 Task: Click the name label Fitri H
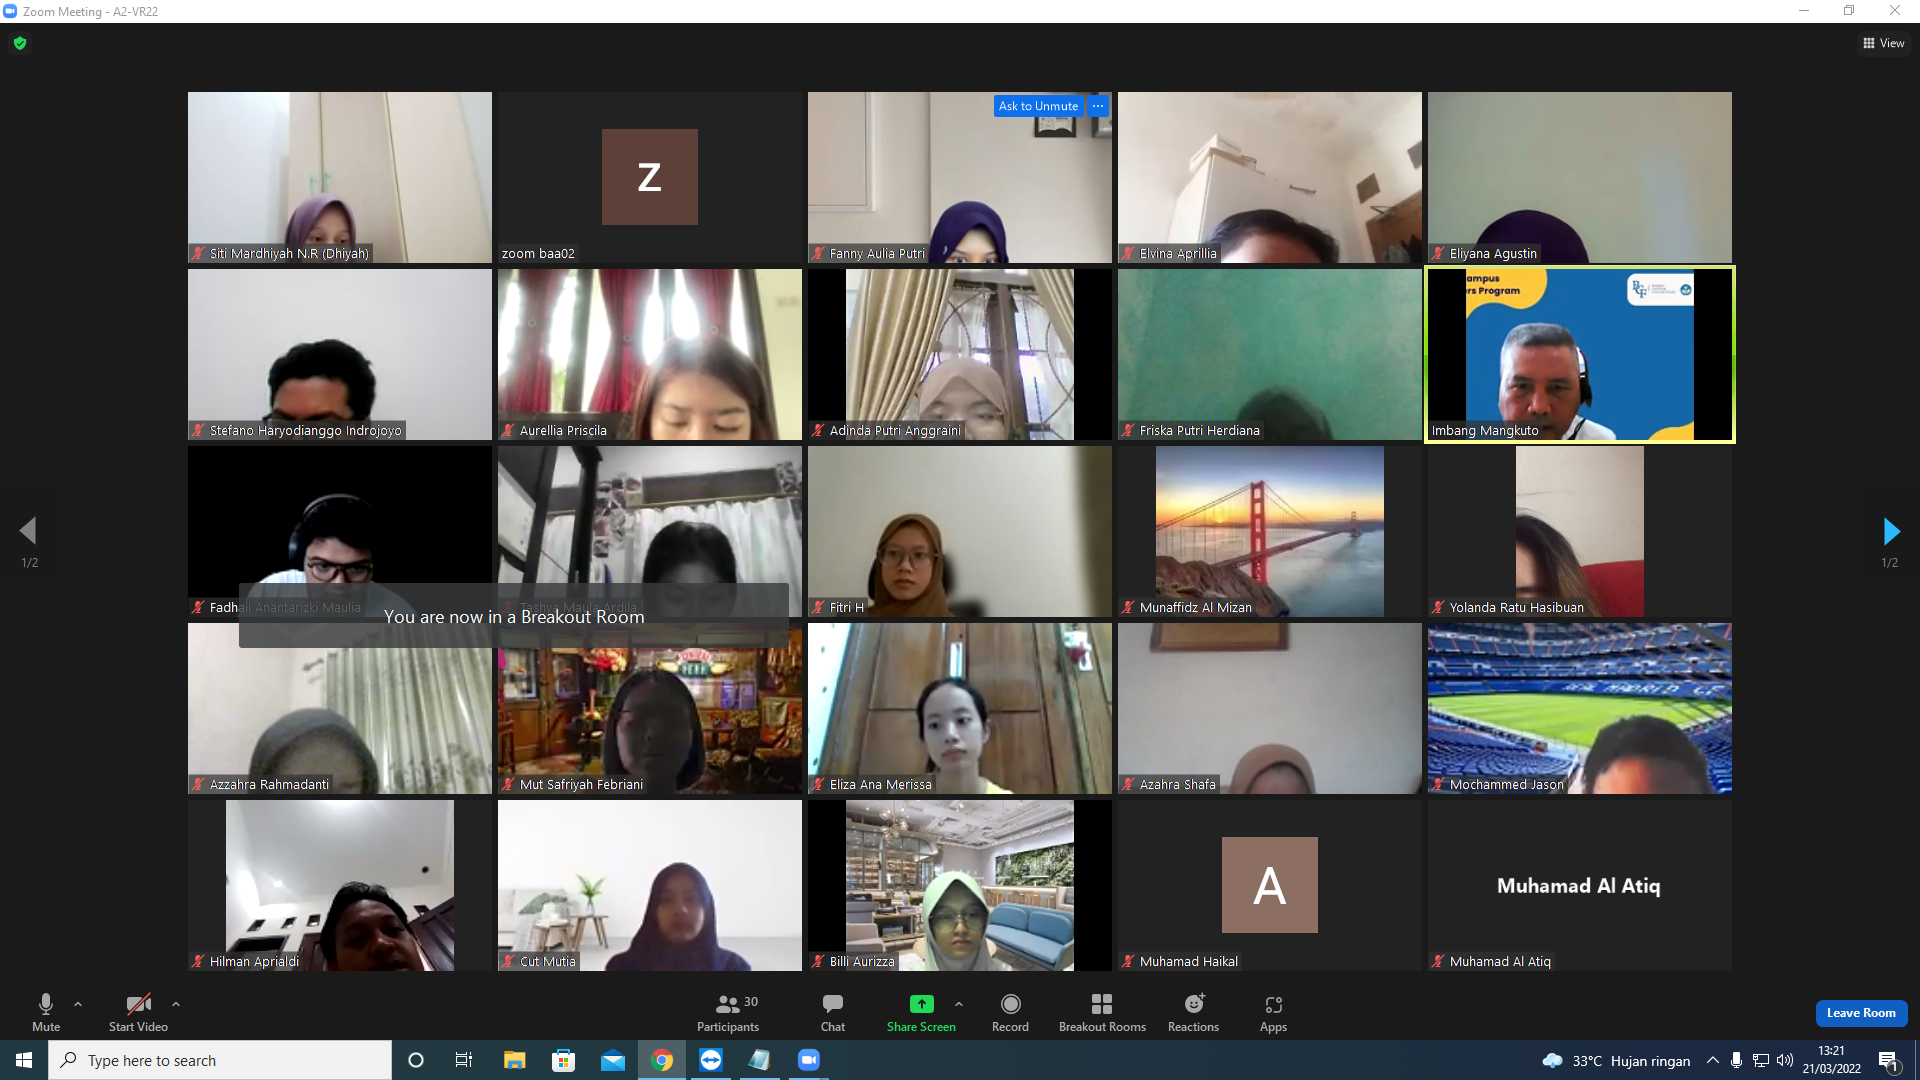(x=846, y=608)
